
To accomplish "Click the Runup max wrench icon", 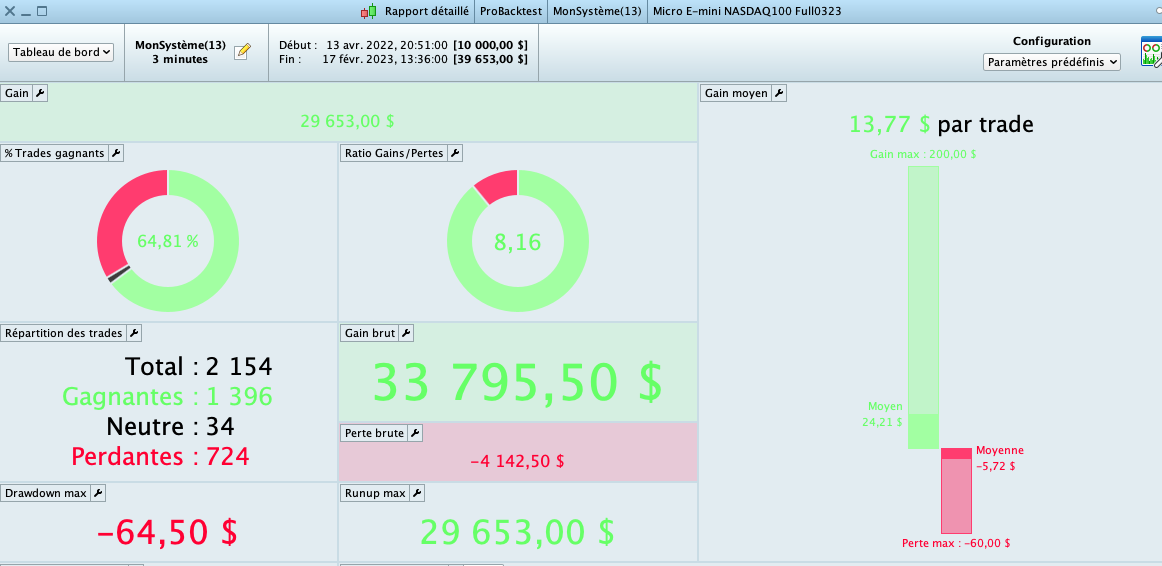I will coord(417,493).
